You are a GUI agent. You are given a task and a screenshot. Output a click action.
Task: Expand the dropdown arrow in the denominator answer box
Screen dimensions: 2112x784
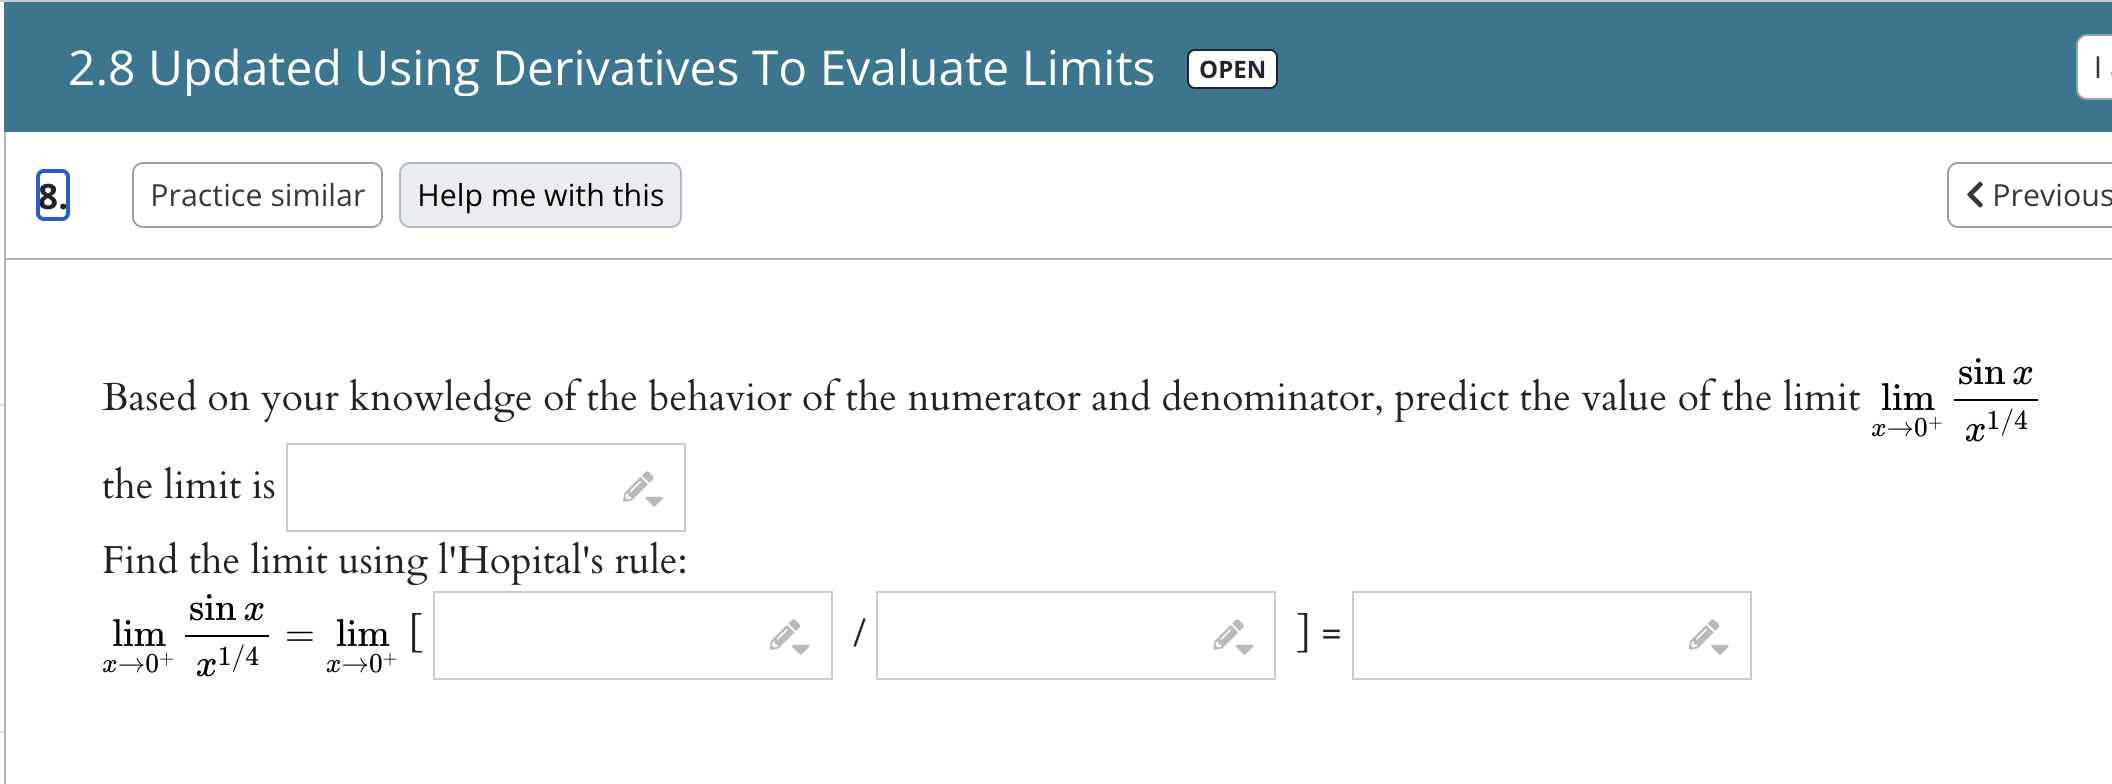1245,648
